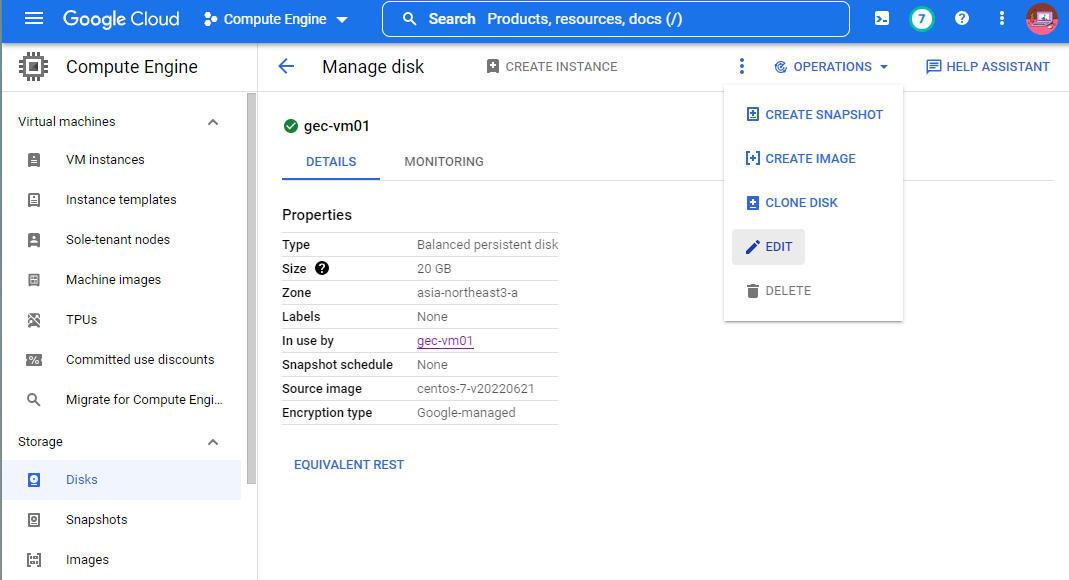Choose Create Snapshot from the menu
Screen dimensions: 1069x580
click(815, 115)
